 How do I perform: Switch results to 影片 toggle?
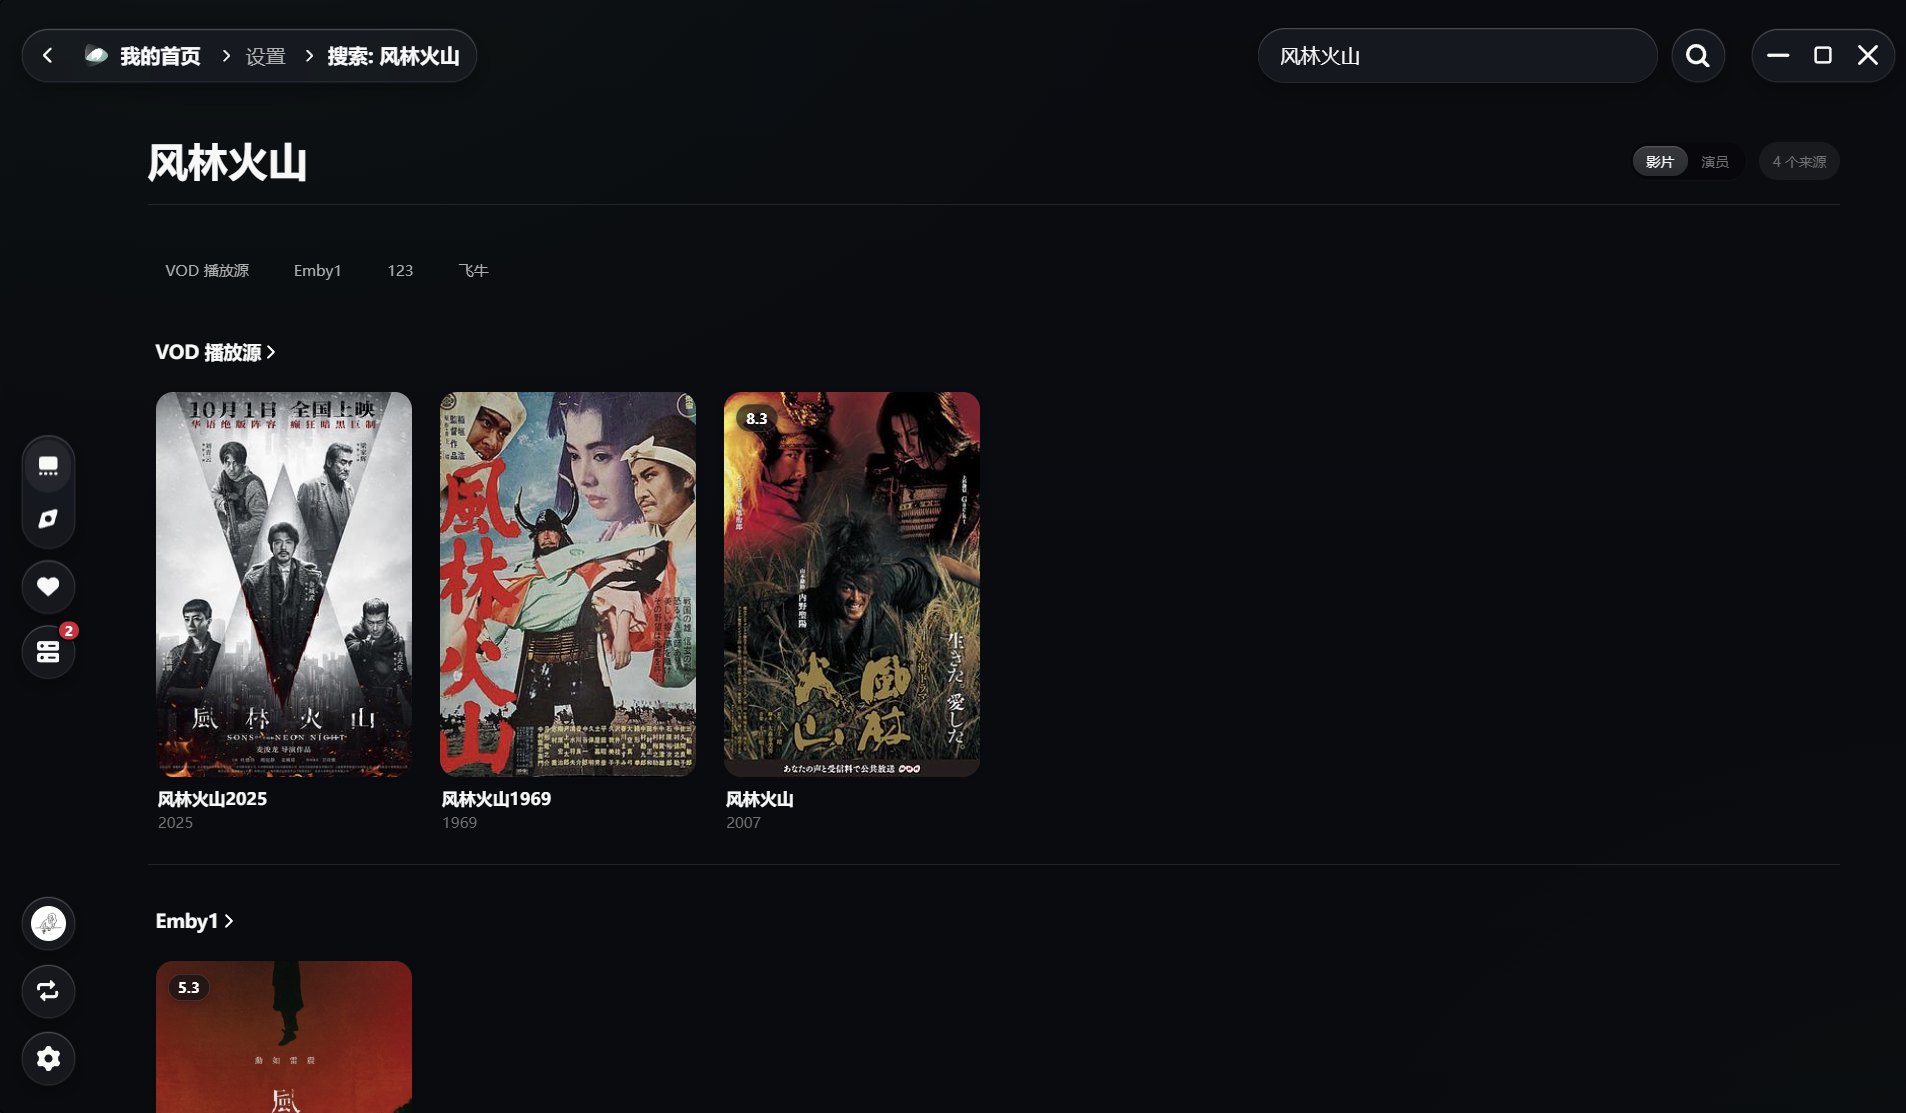[1659, 161]
